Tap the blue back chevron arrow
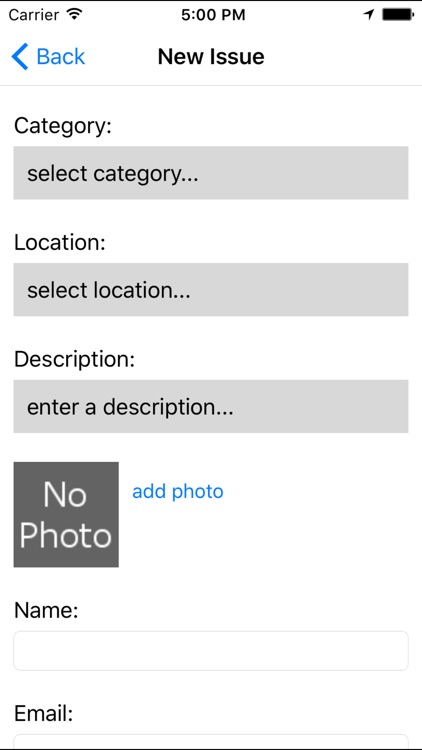Viewport: 422px width, 750px height. 20,56
